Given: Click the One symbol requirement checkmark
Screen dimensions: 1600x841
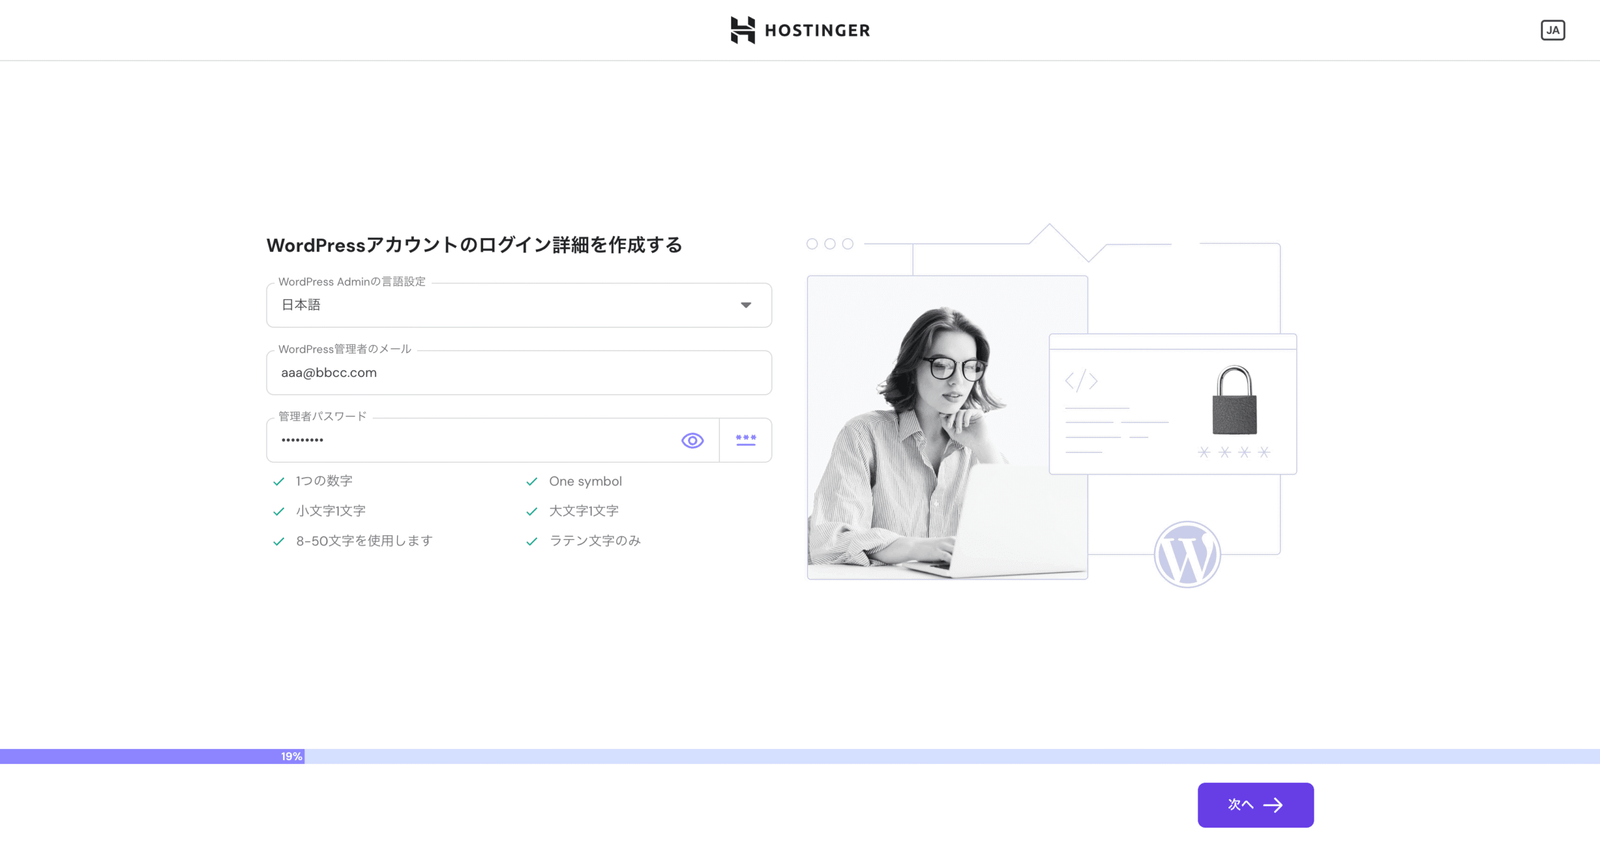Looking at the screenshot, I should (532, 481).
